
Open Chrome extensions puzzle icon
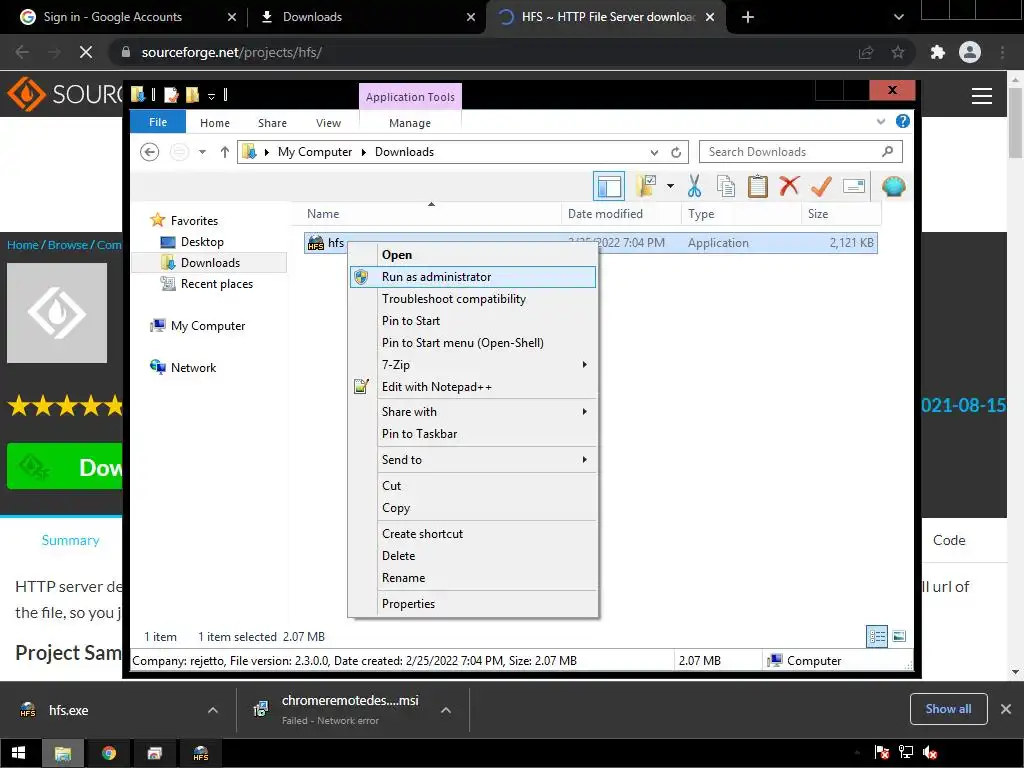coord(937,52)
